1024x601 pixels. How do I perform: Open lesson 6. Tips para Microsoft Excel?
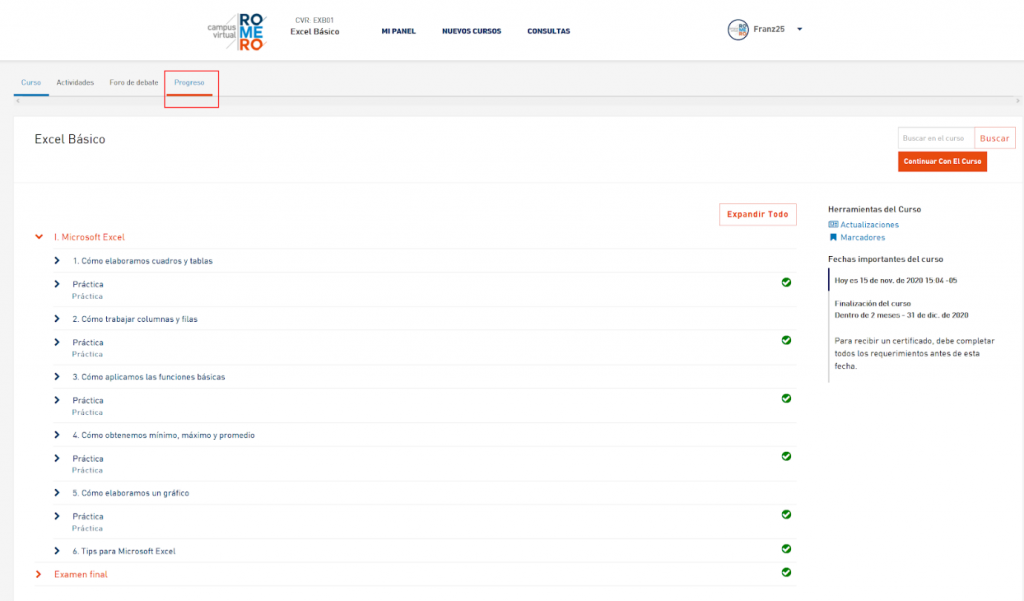(124, 551)
